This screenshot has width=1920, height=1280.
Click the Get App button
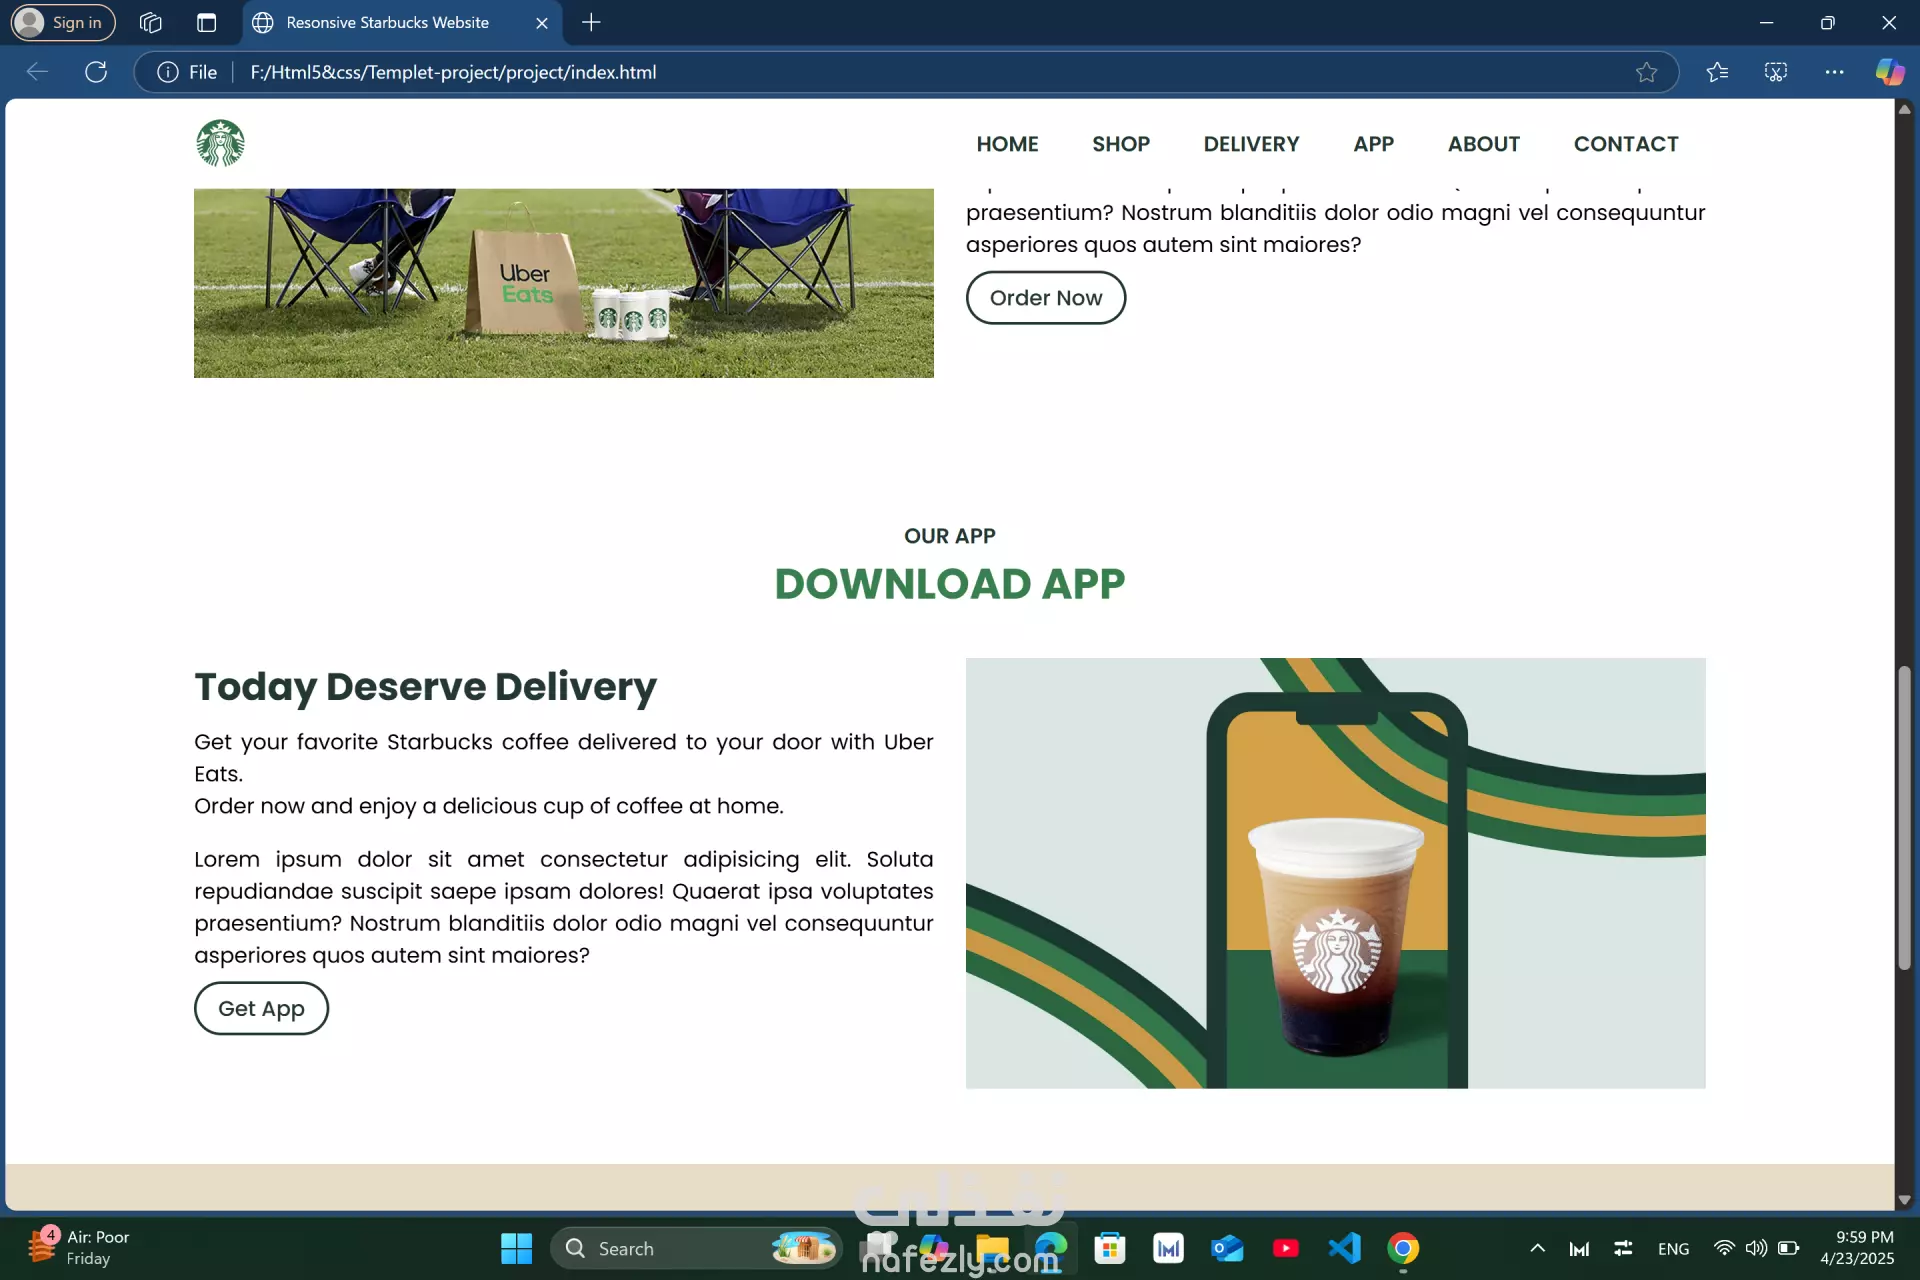pyautogui.click(x=261, y=1008)
